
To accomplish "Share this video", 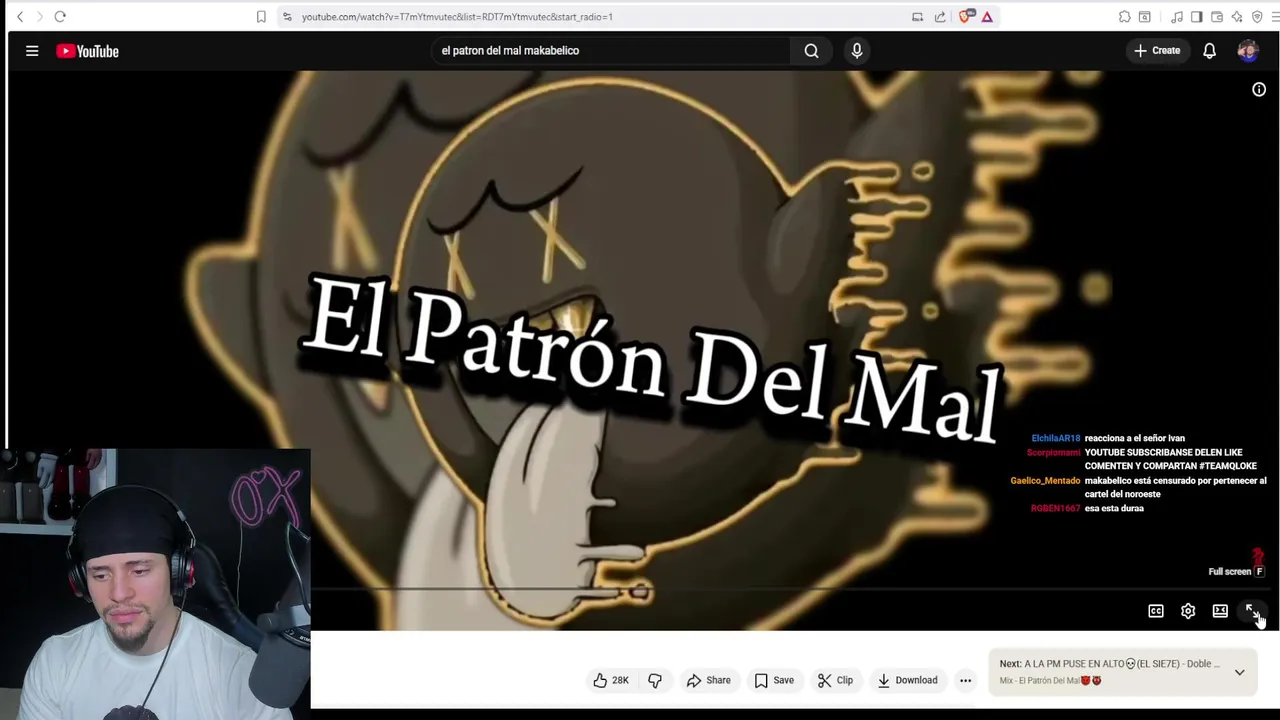I will point(708,681).
